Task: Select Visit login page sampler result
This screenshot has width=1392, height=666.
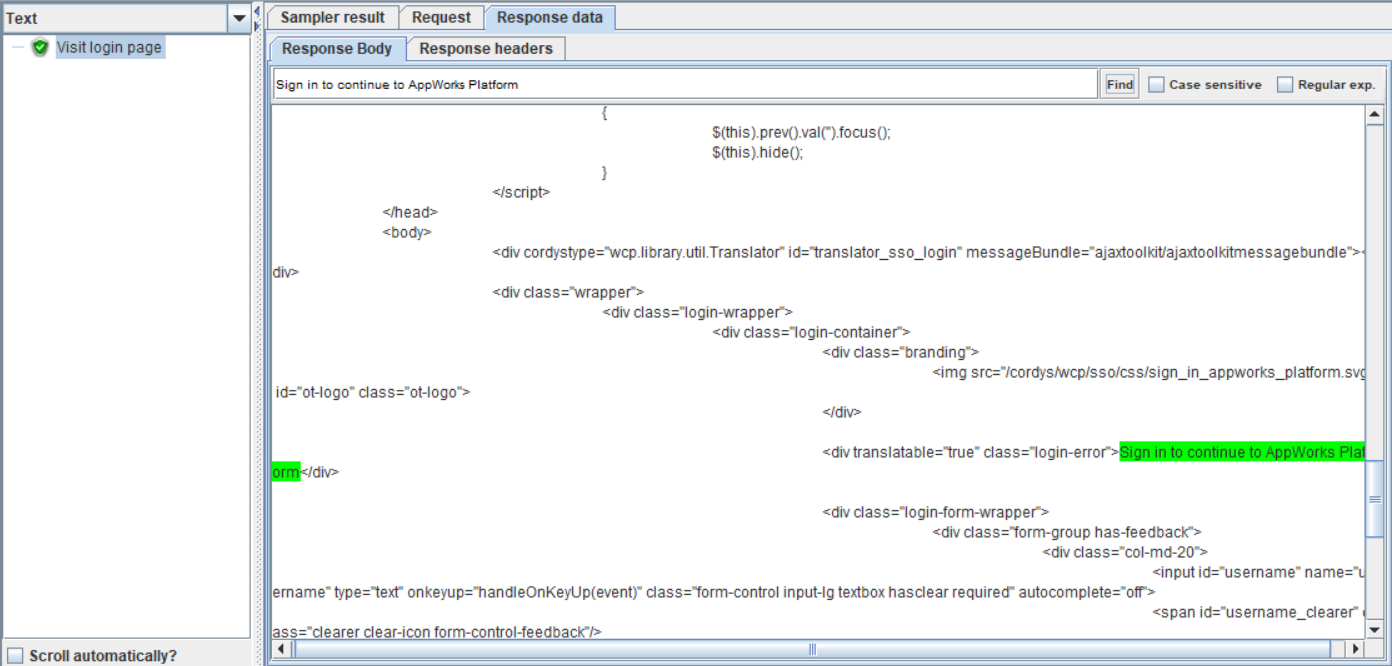Action: tap(108, 47)
